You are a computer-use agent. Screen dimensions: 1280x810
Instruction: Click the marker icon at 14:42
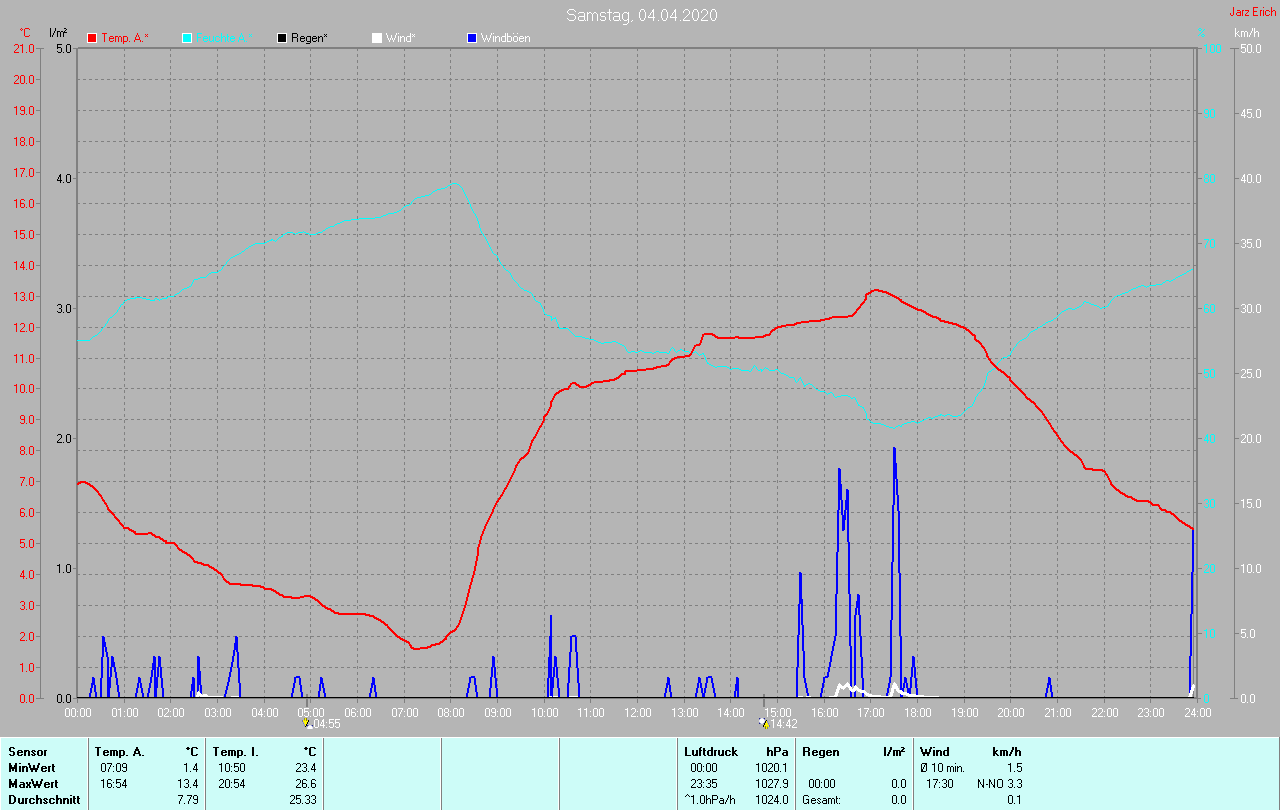tap(764, 723)
